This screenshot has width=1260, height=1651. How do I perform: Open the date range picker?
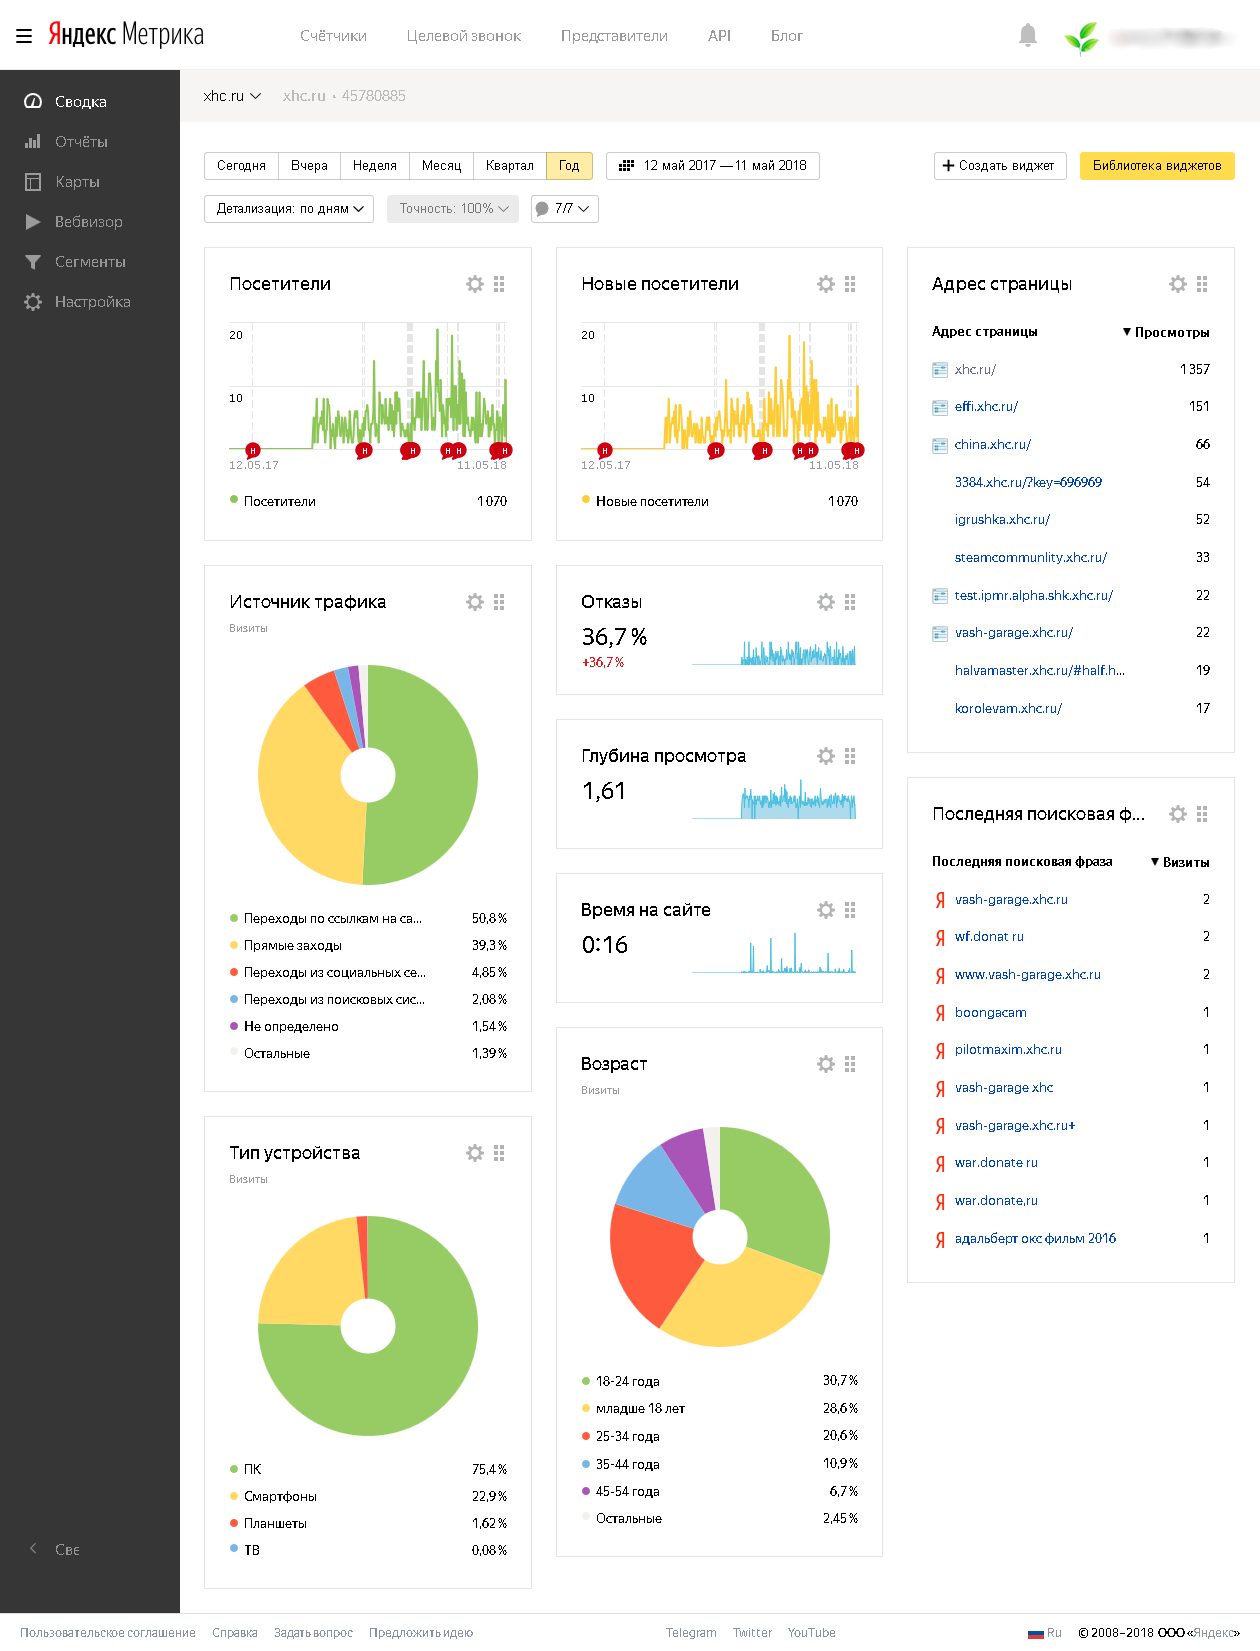pos(713,166)
